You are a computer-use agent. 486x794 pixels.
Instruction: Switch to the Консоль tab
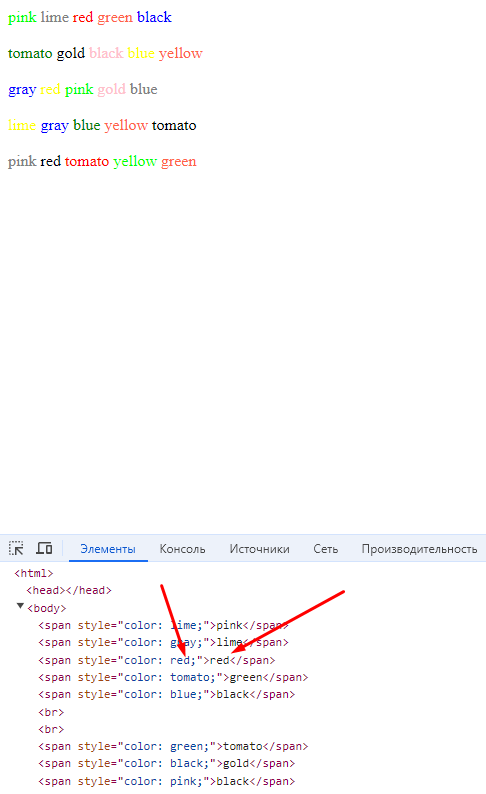point(182,549)
